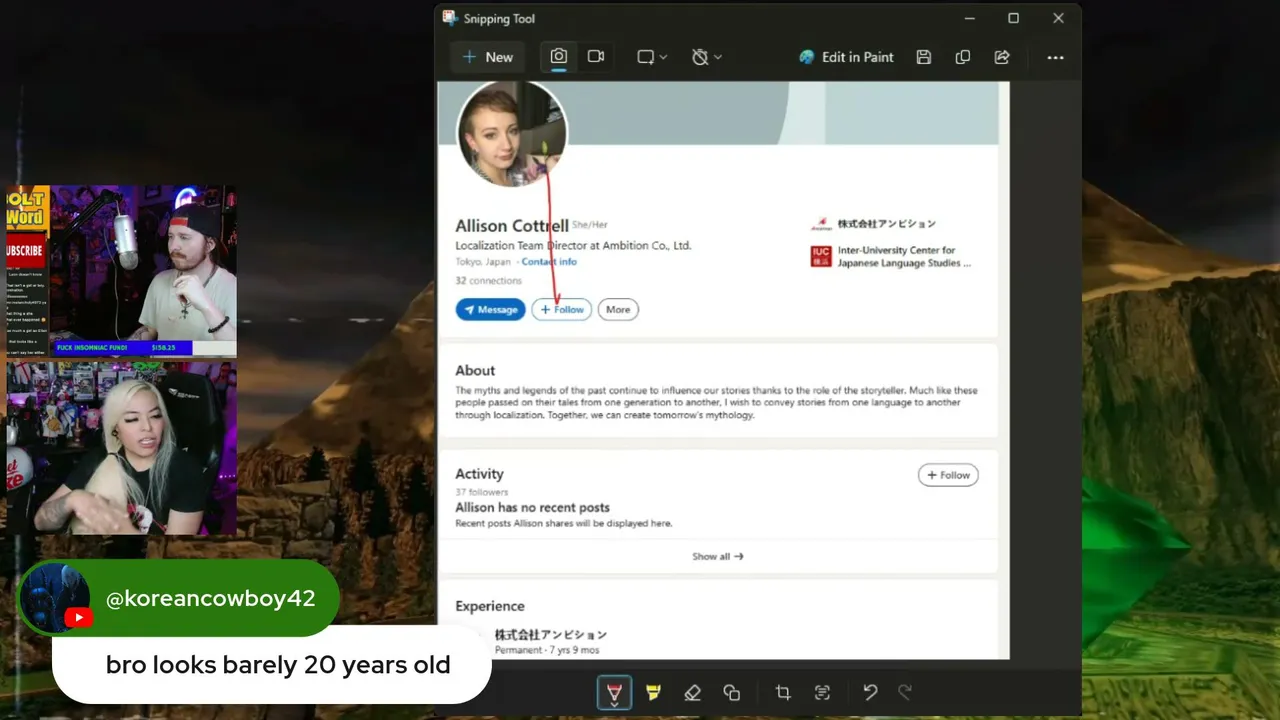Click the IUC school logo icon
The height and width of the screenshot is (720, 1280).
click(821, 256)
